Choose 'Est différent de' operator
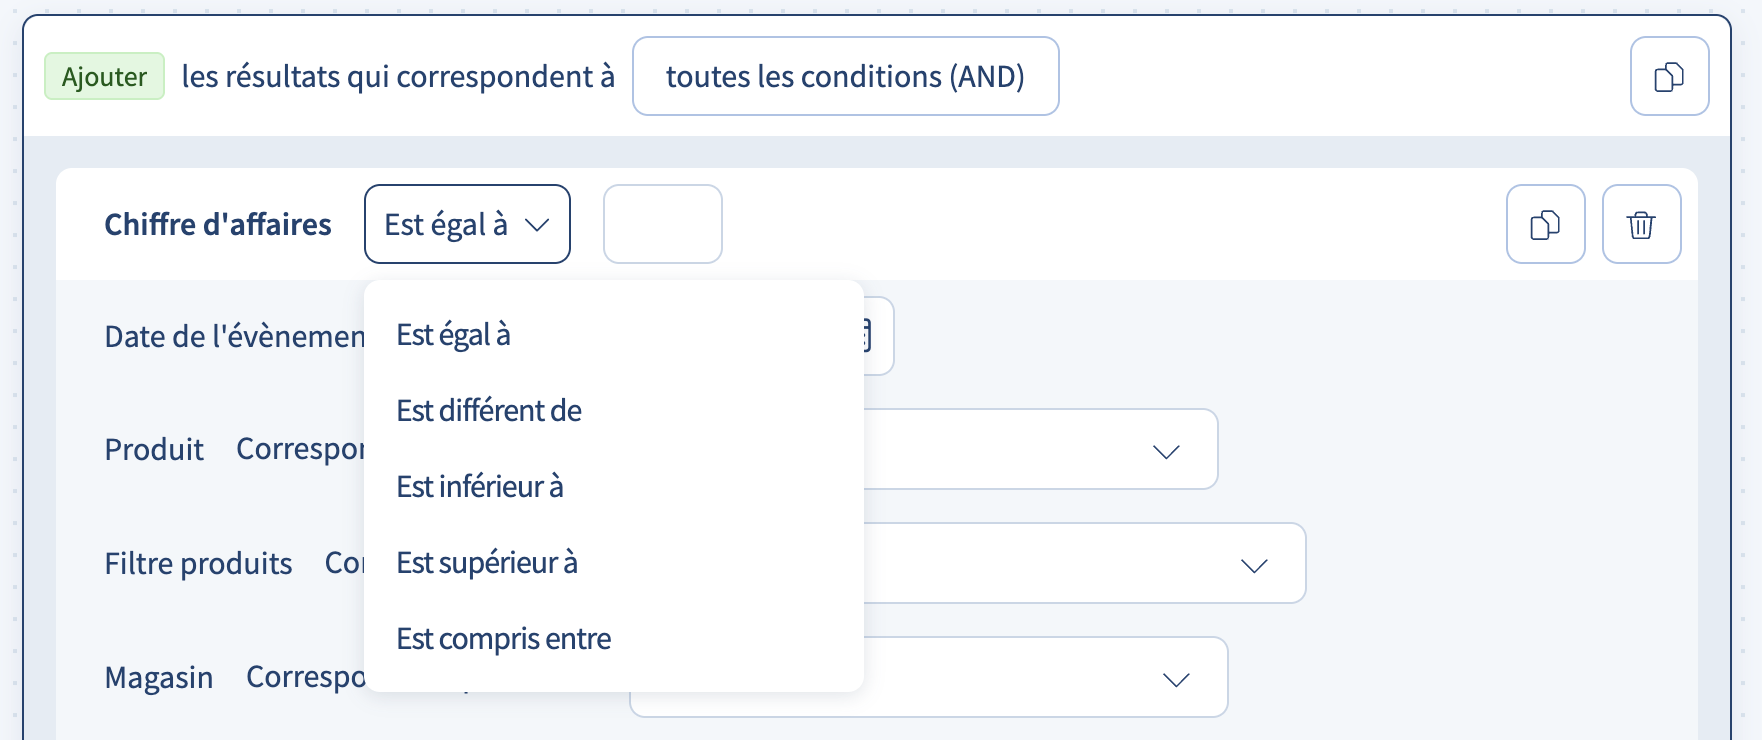The height and width of the screenshot is (740, 1762). click(x=488, y=410)
